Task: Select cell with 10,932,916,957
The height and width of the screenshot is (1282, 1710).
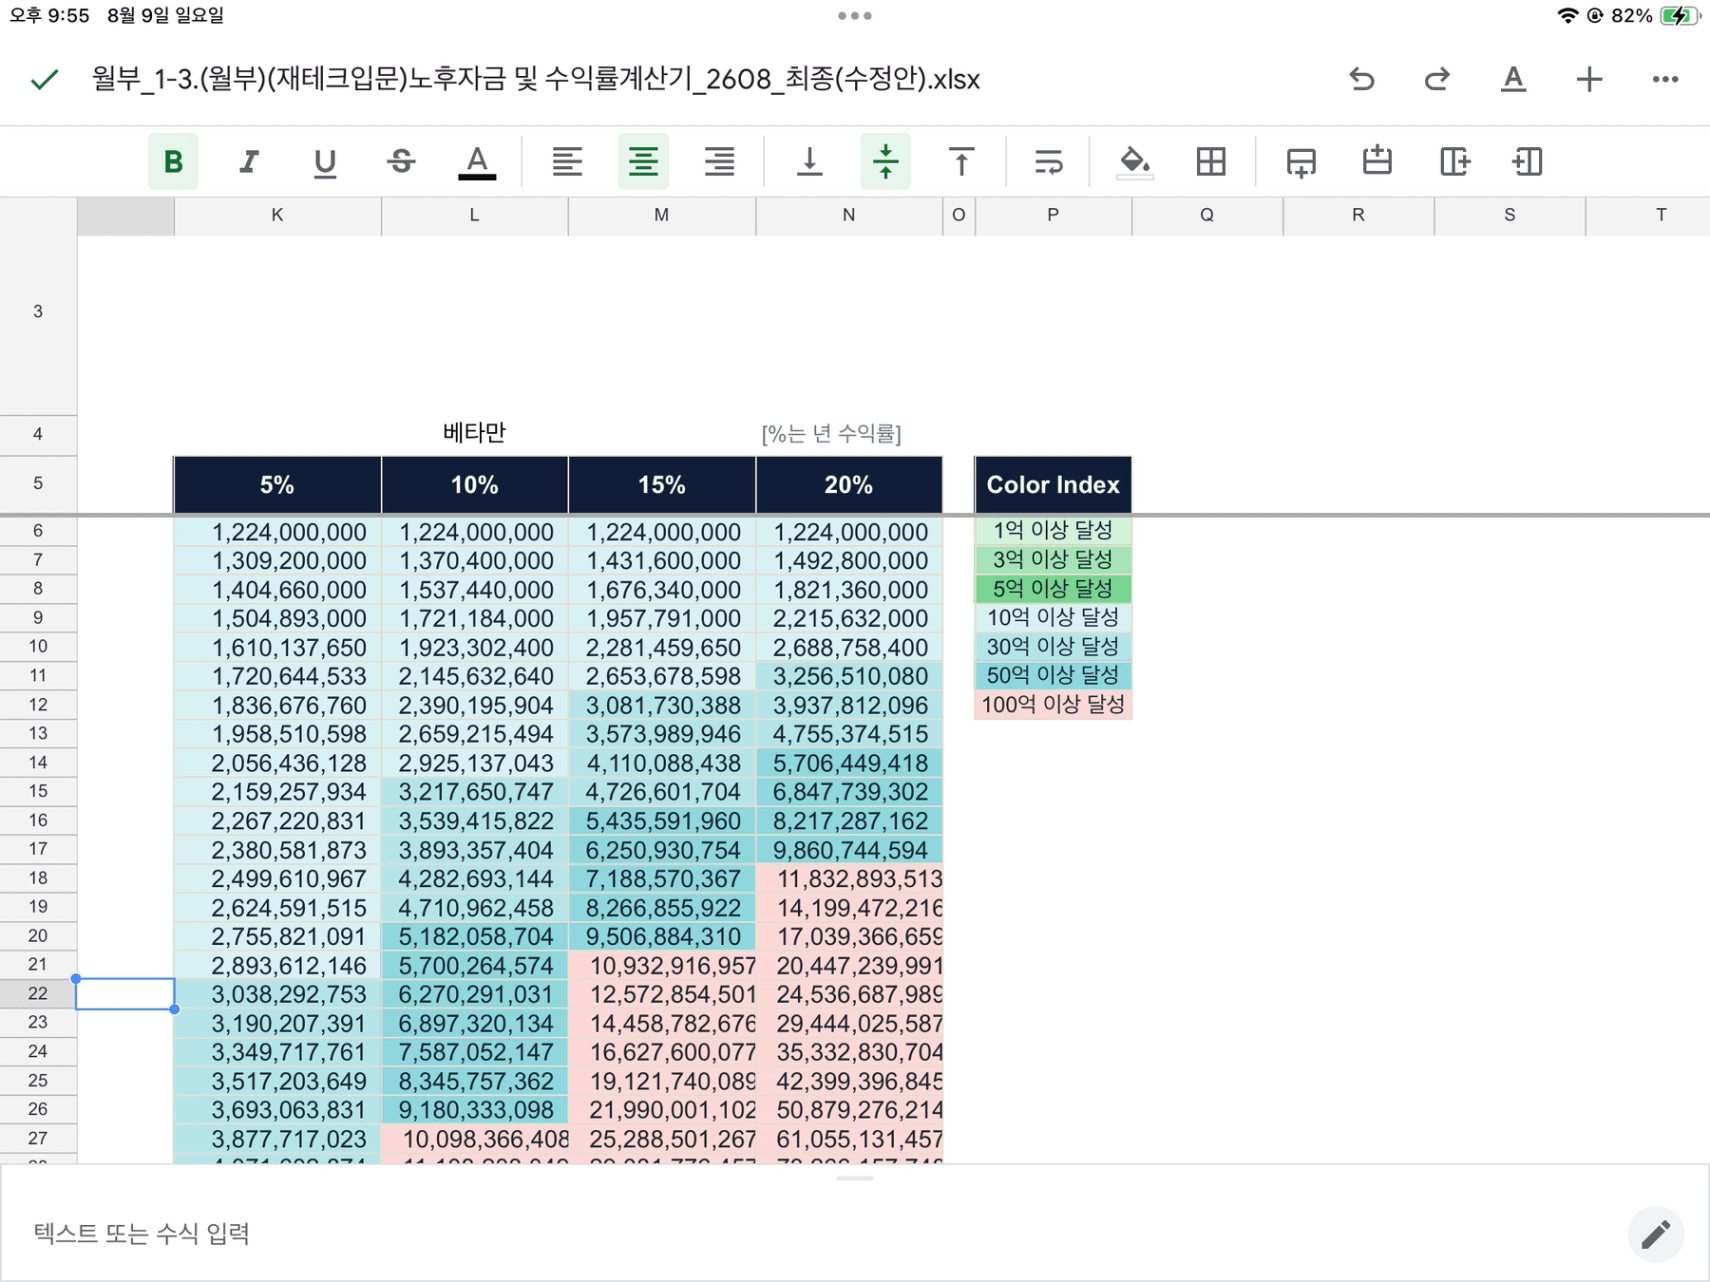Action: click(x=661, y=966)
